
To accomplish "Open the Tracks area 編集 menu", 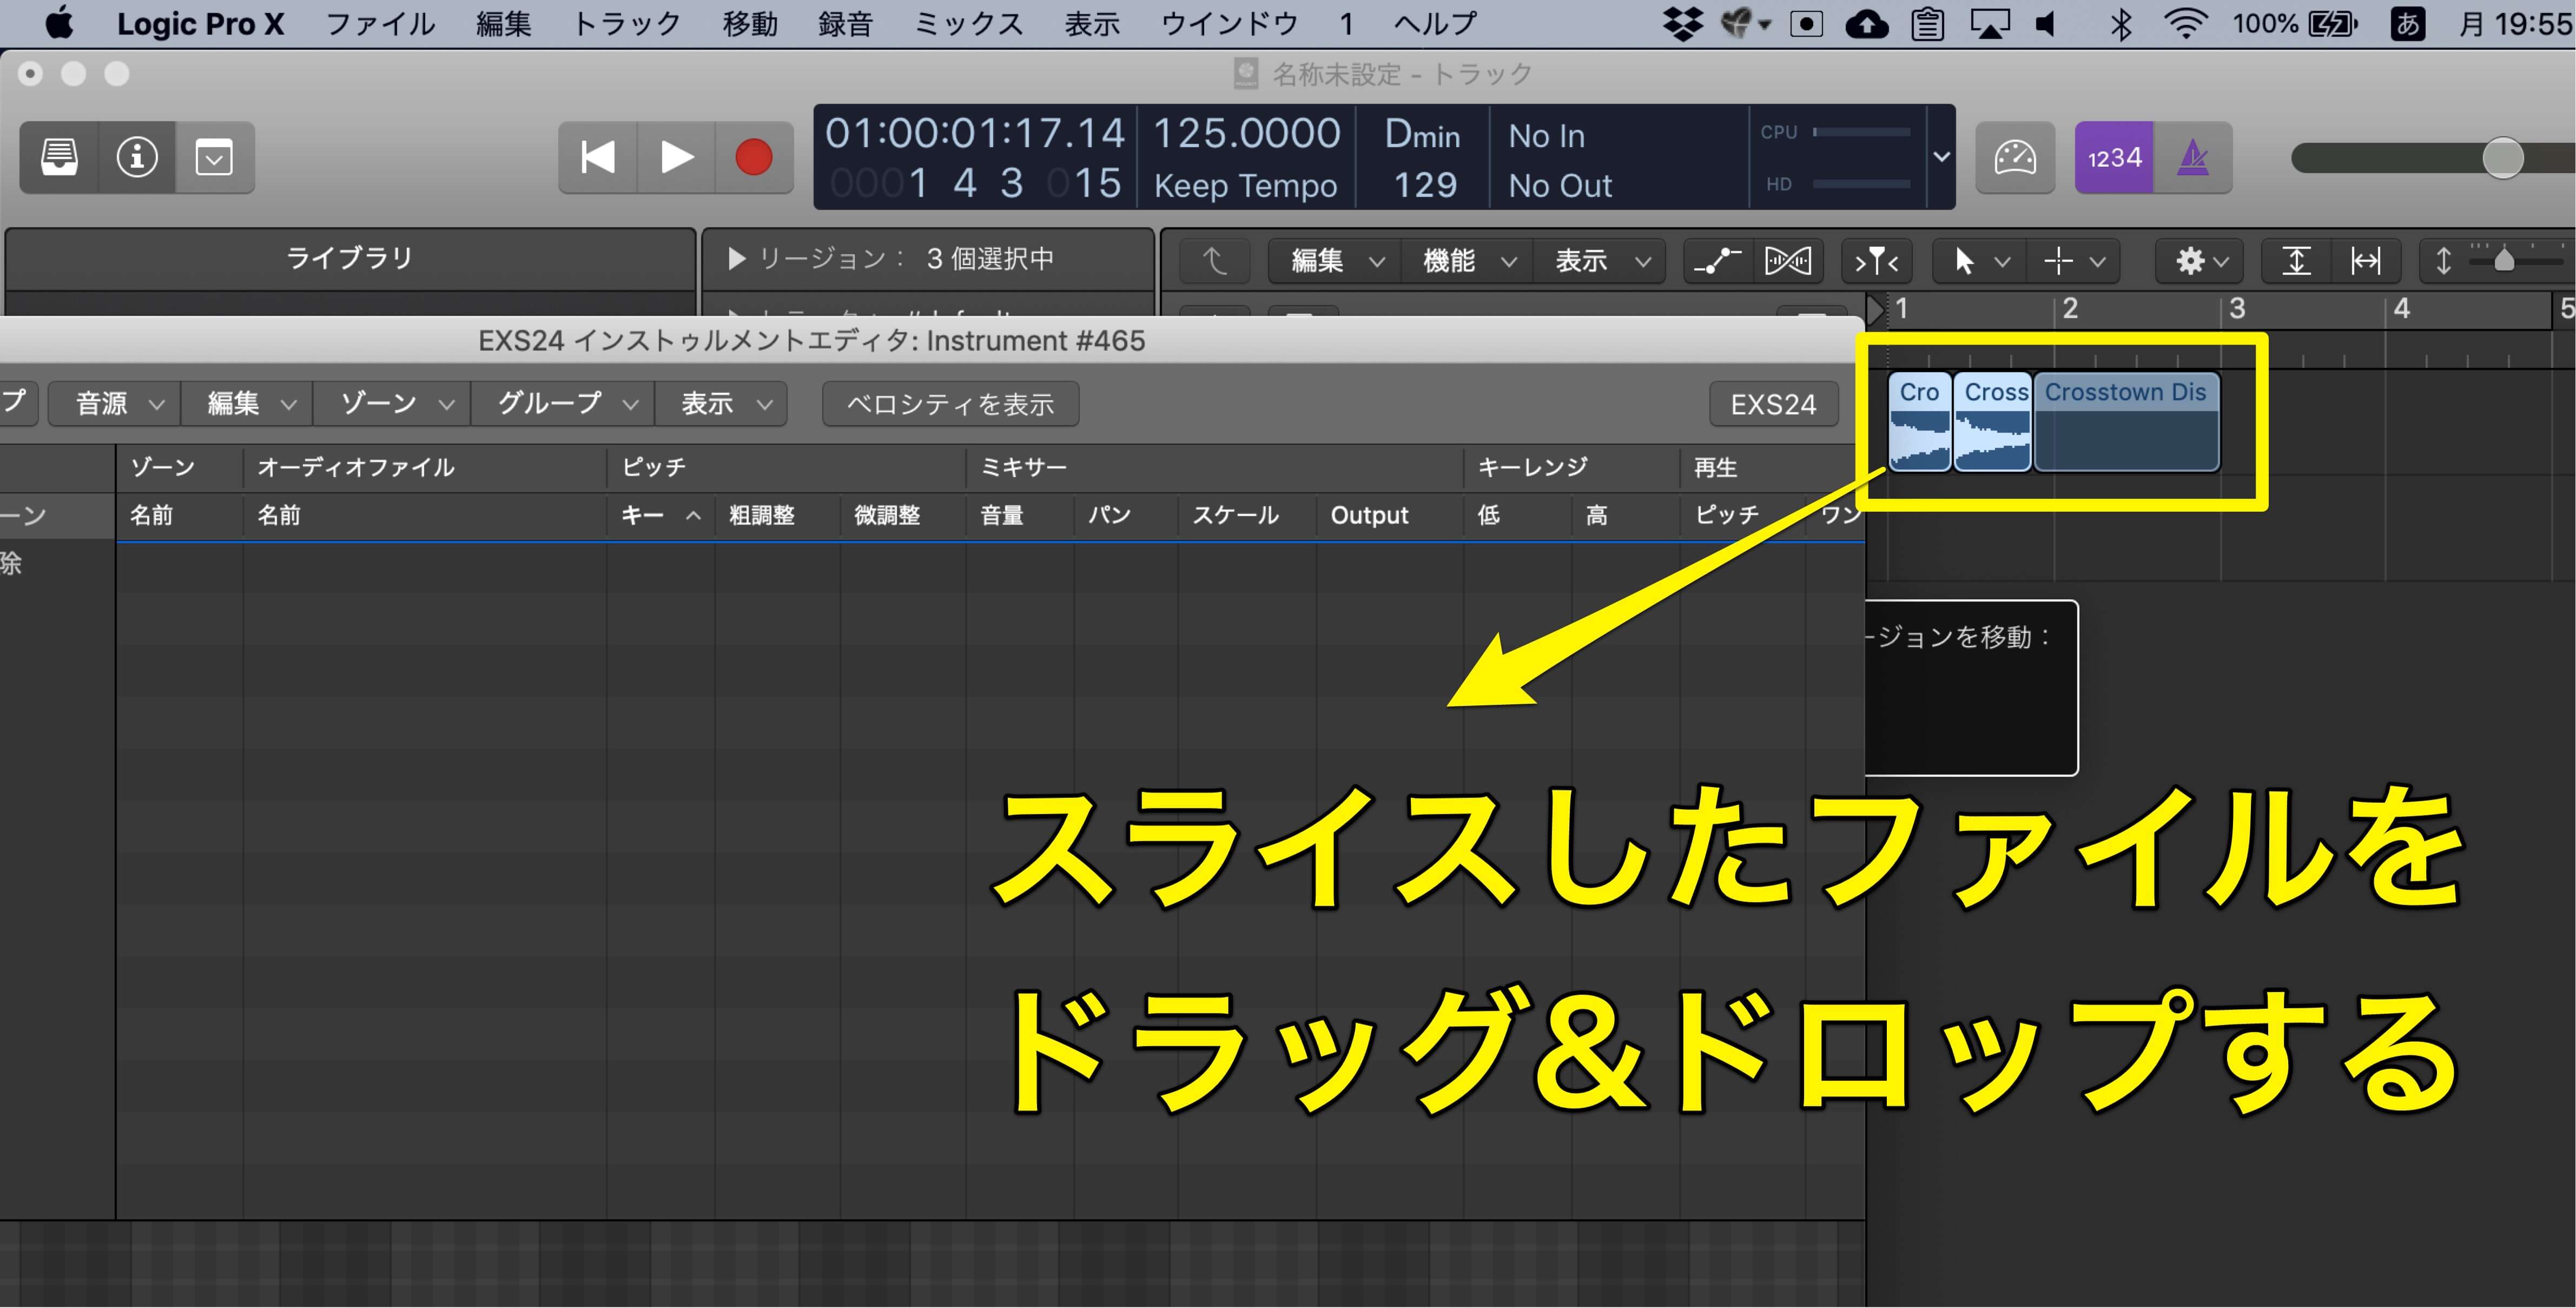I will pyautogui.click(x=1335, y=261).
